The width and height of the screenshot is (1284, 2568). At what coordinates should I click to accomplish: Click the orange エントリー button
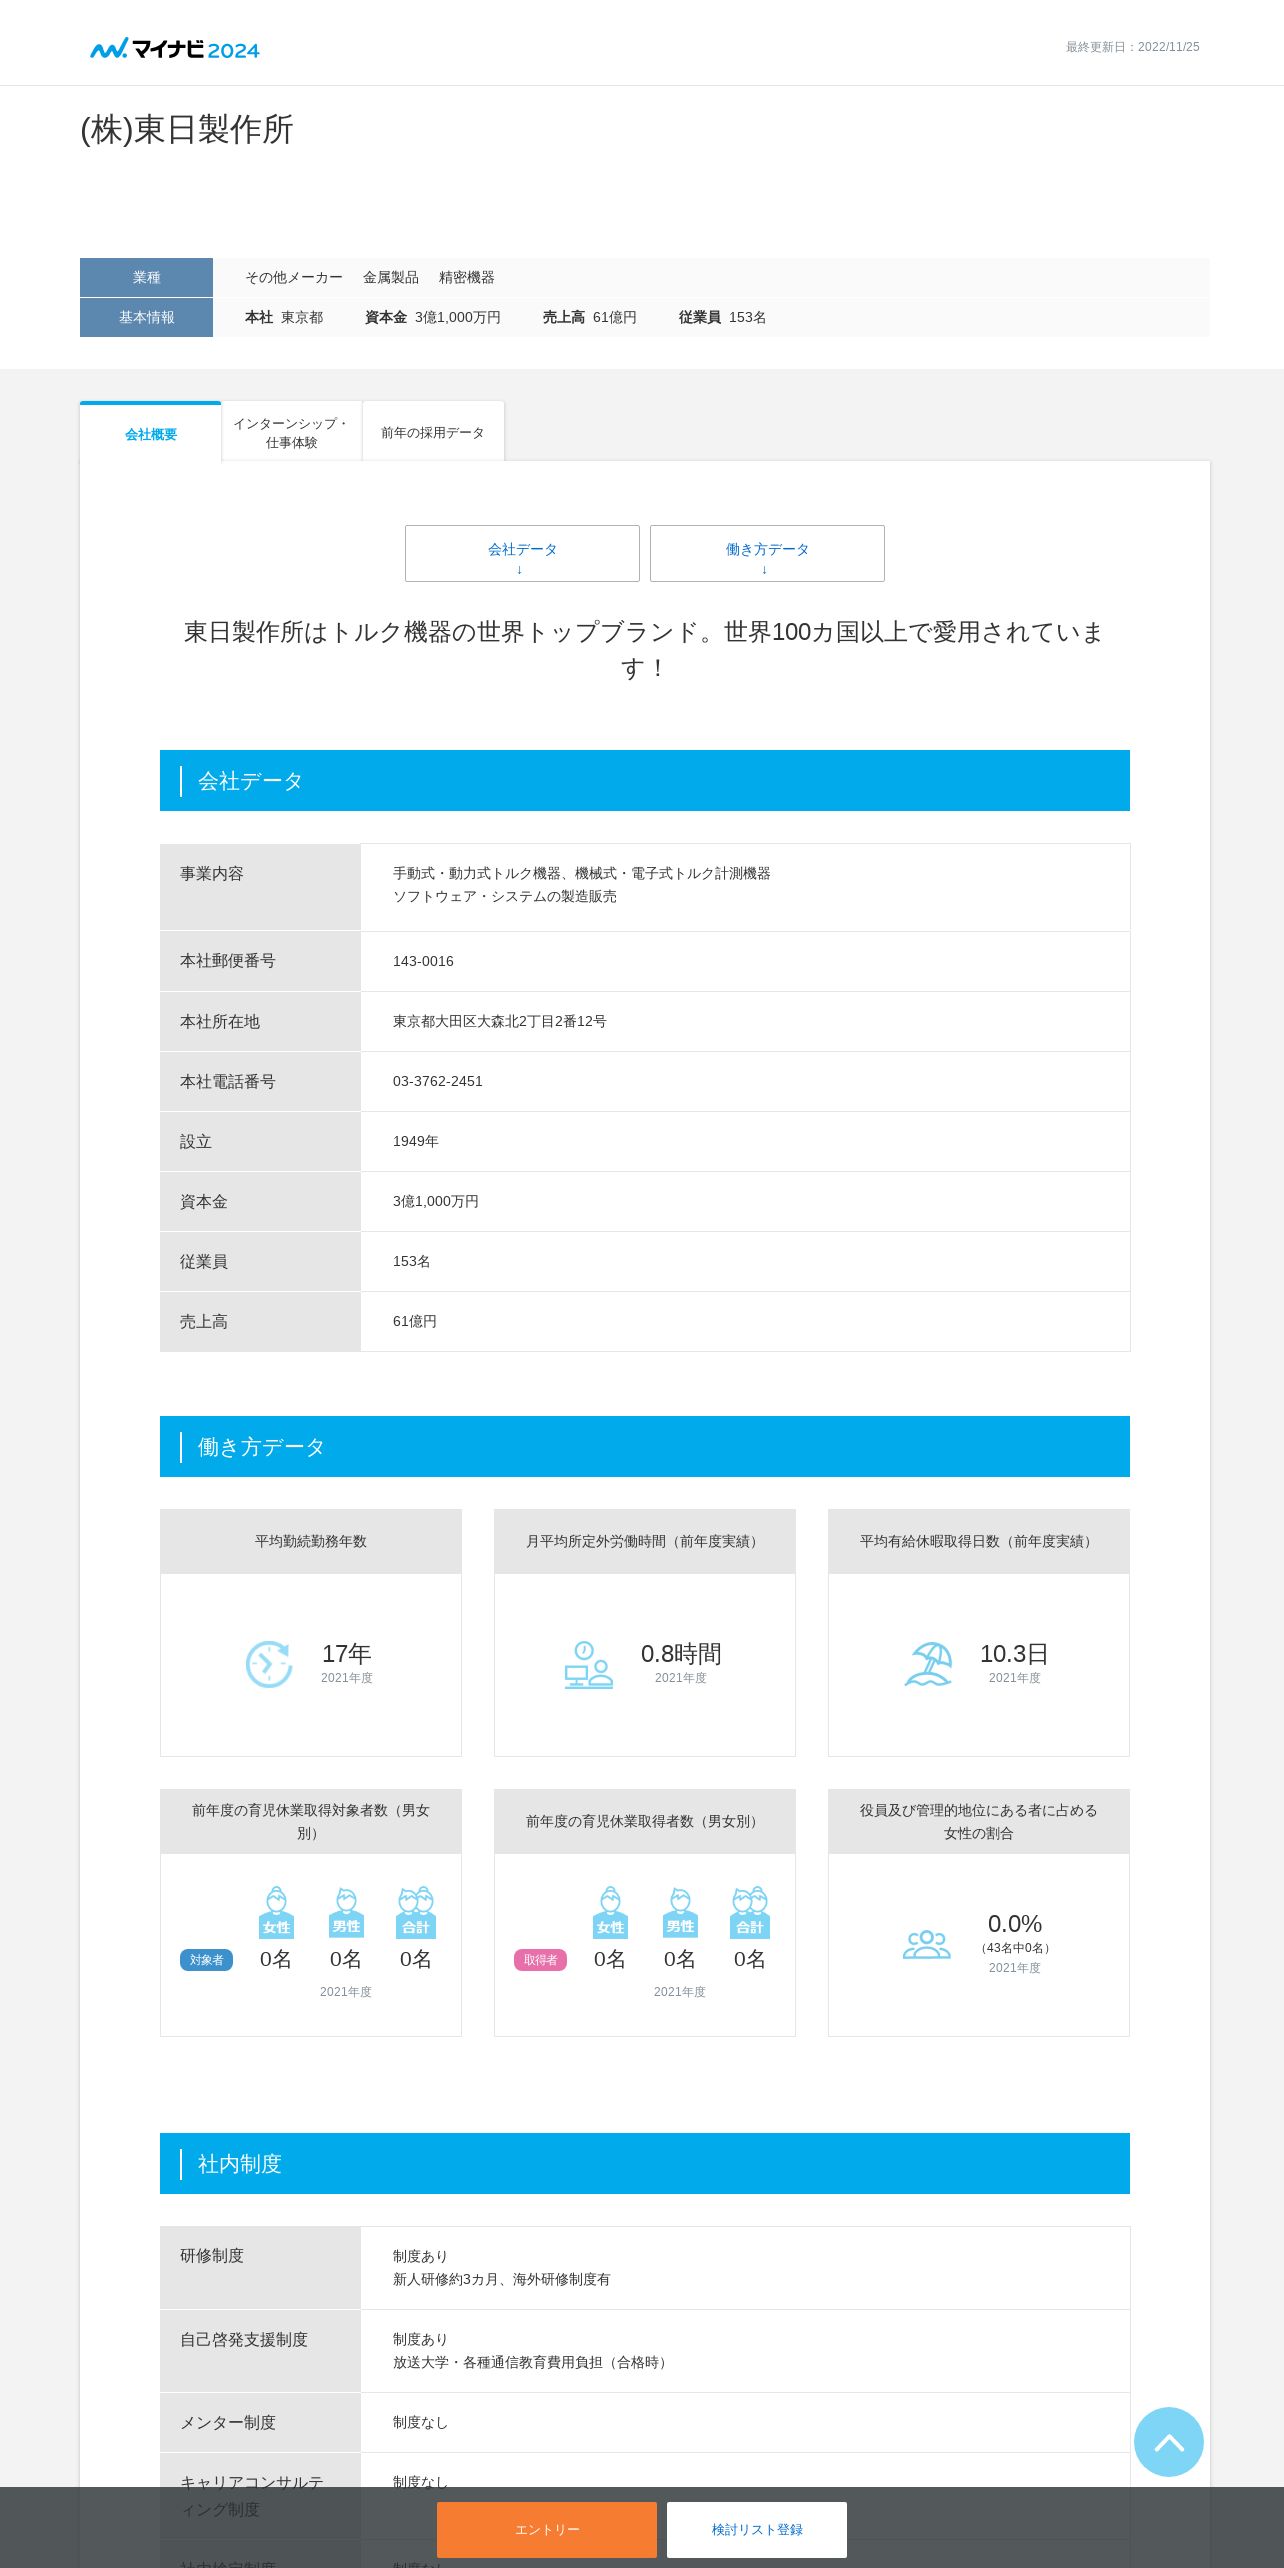(x=547, y=2529)
